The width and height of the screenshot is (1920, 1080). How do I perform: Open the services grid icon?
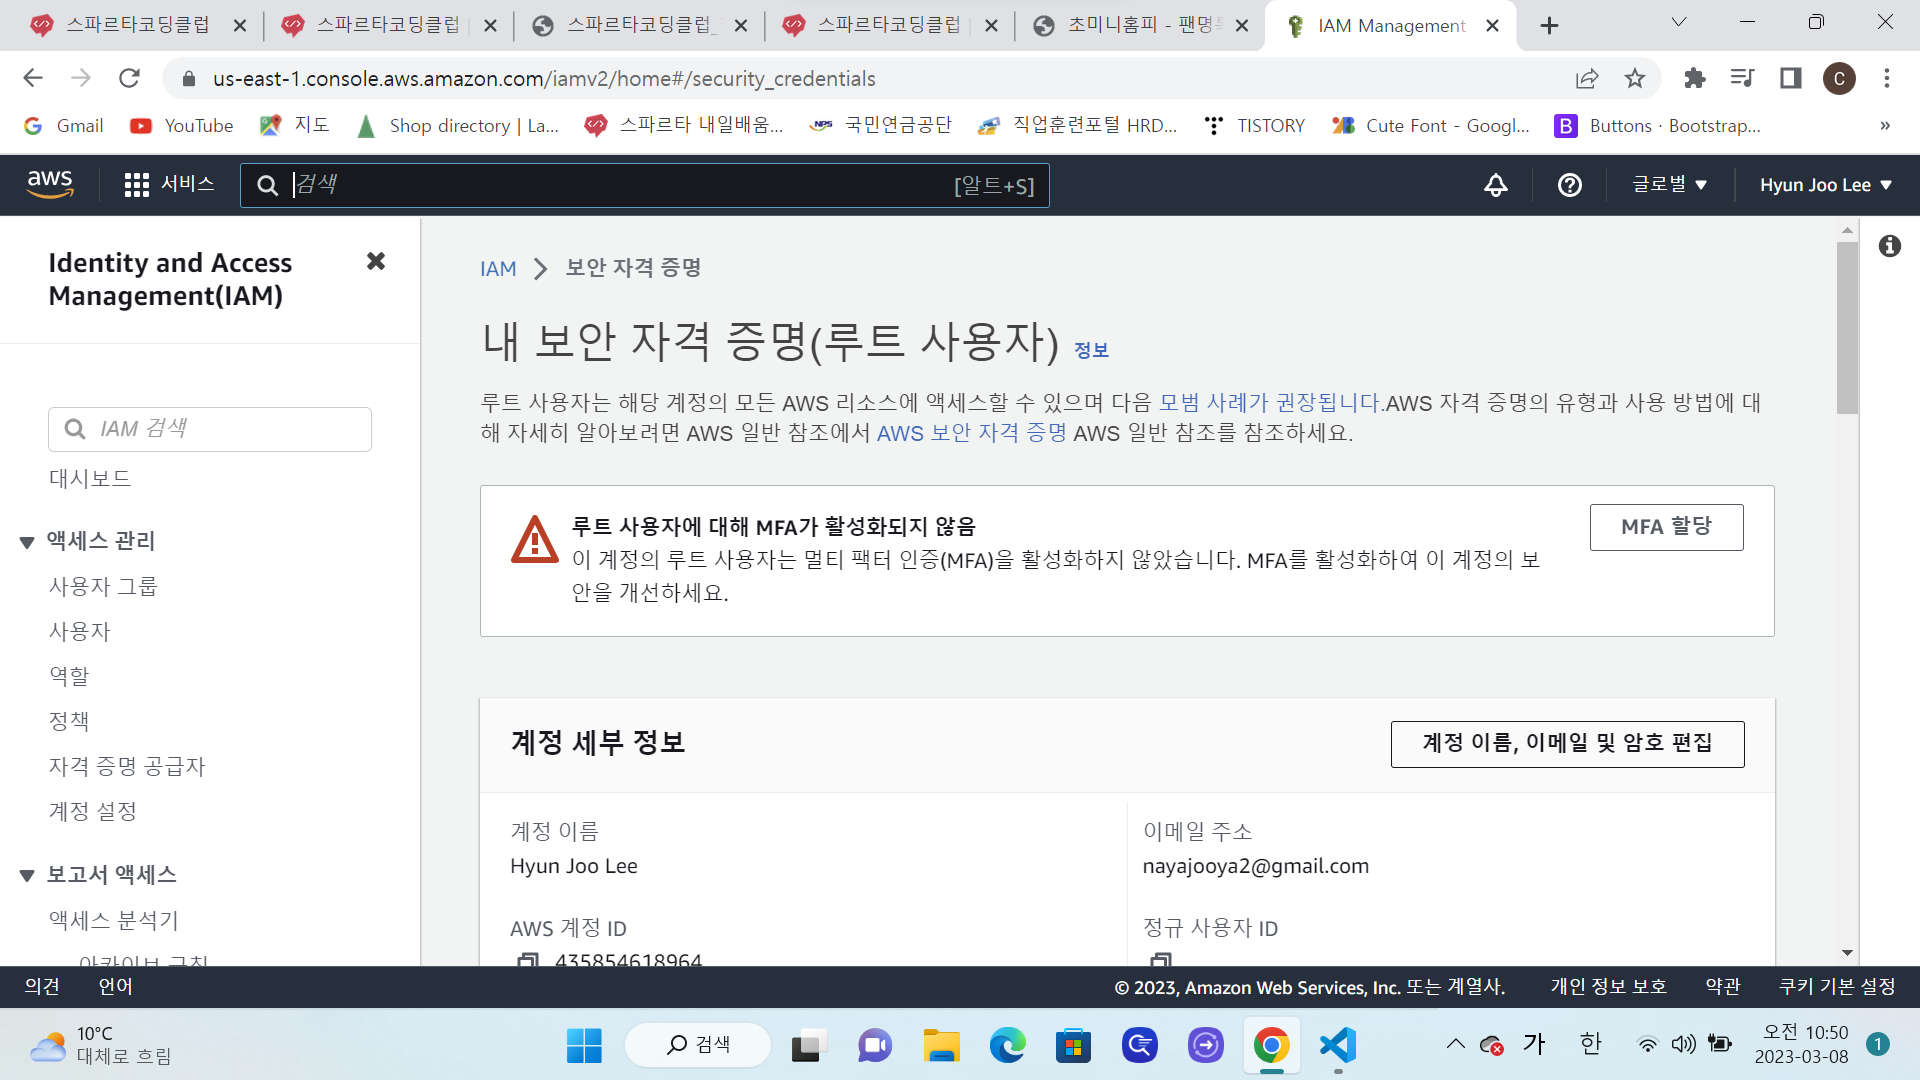(x=136, y=185)
